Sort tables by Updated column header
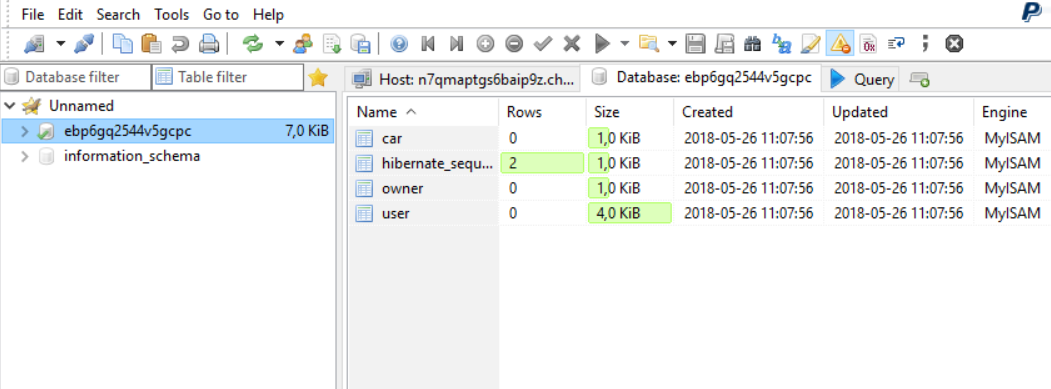 pyautogui.click(x=899, y=112)
